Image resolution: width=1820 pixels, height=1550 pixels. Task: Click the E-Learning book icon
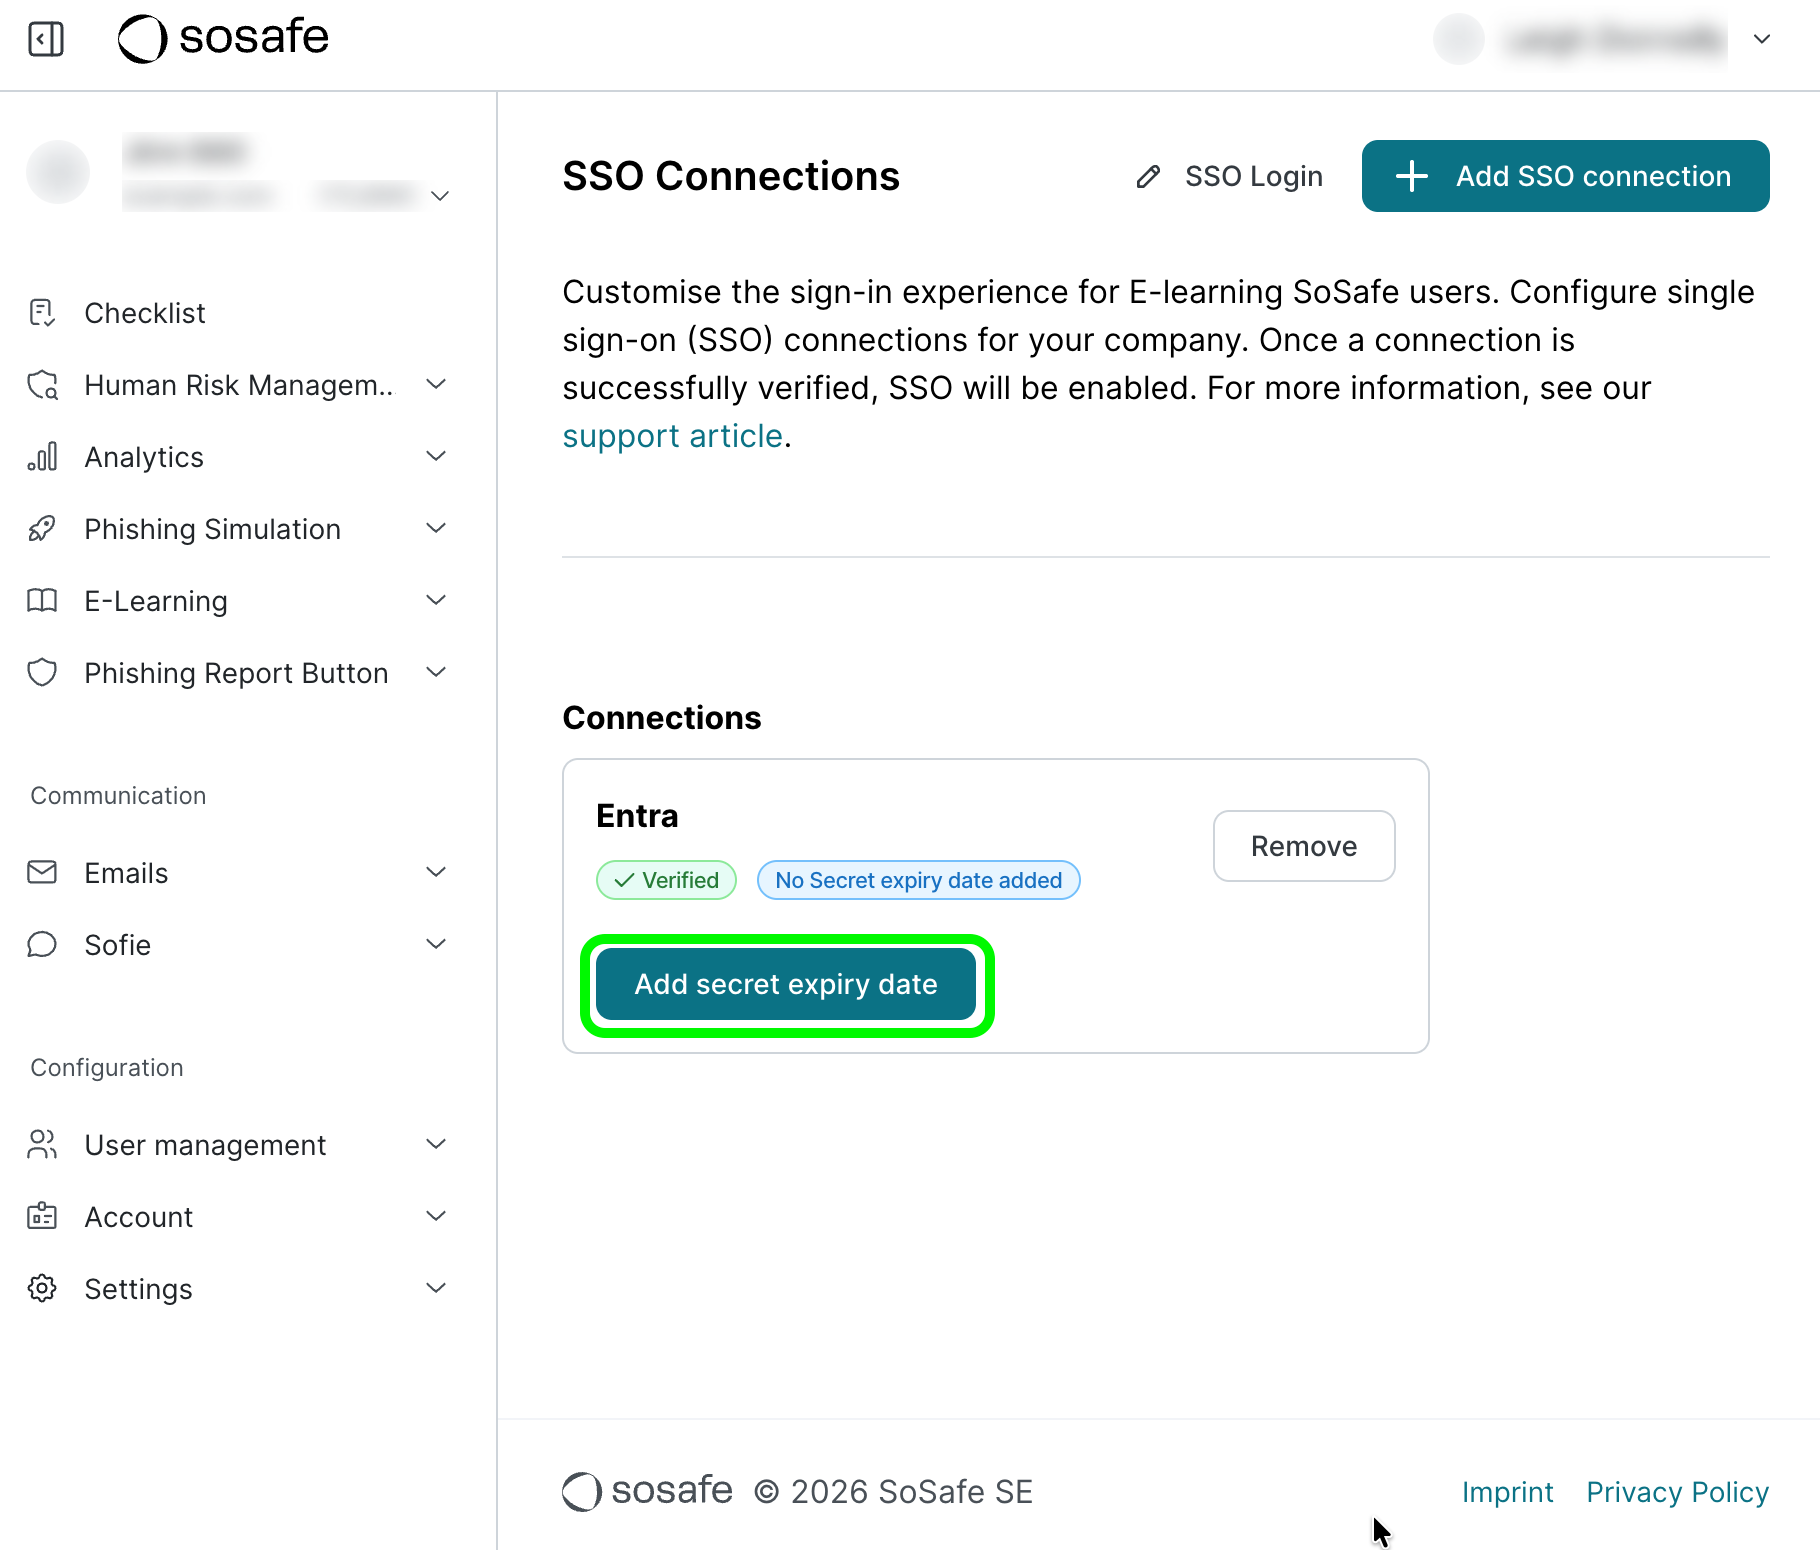(x=42, y=601)
